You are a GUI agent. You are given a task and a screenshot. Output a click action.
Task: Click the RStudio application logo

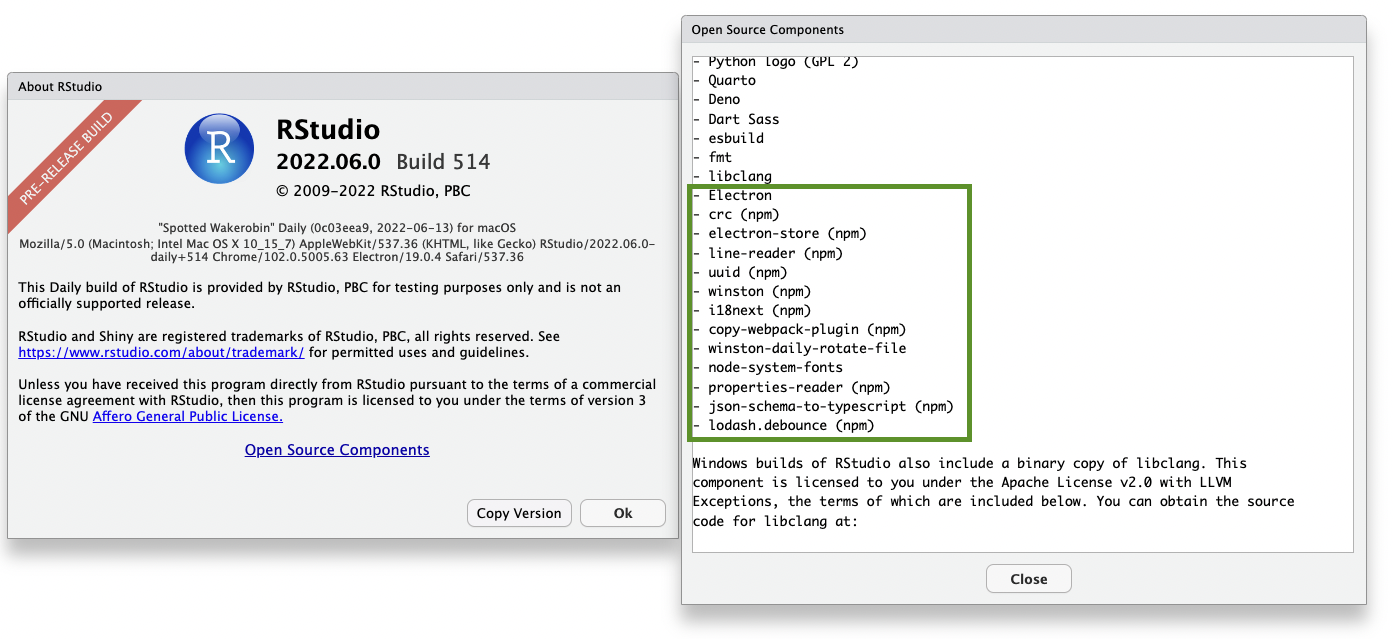click(x=219, y=148)
